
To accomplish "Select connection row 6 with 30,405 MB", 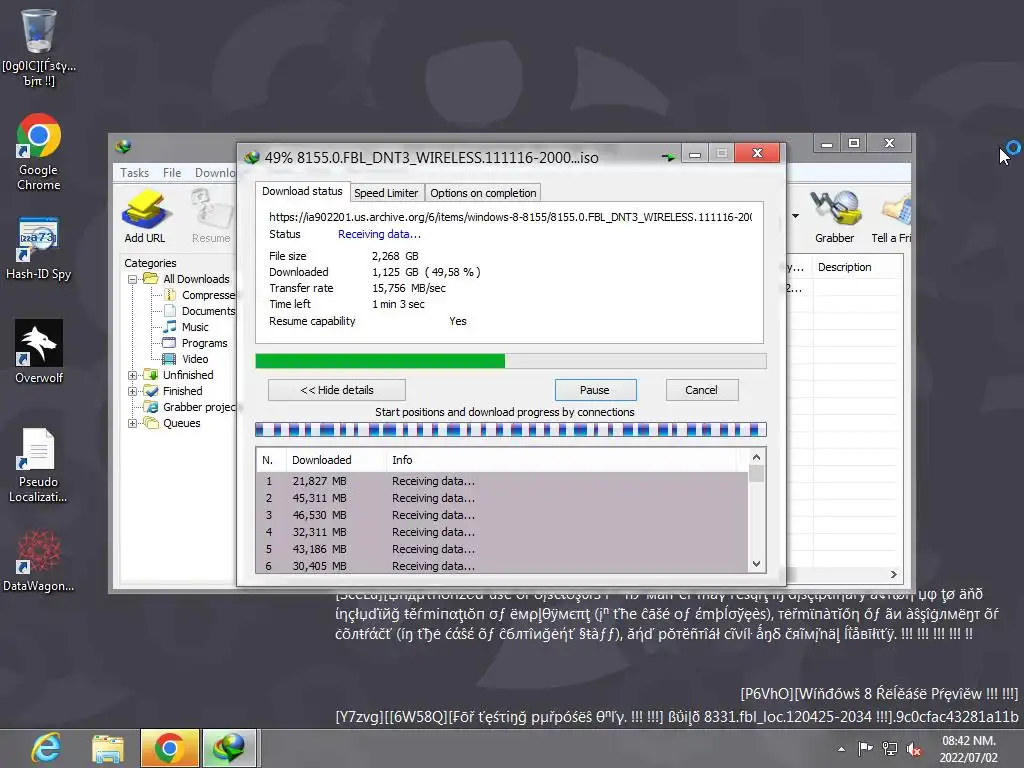I will [x=502, y=566].
